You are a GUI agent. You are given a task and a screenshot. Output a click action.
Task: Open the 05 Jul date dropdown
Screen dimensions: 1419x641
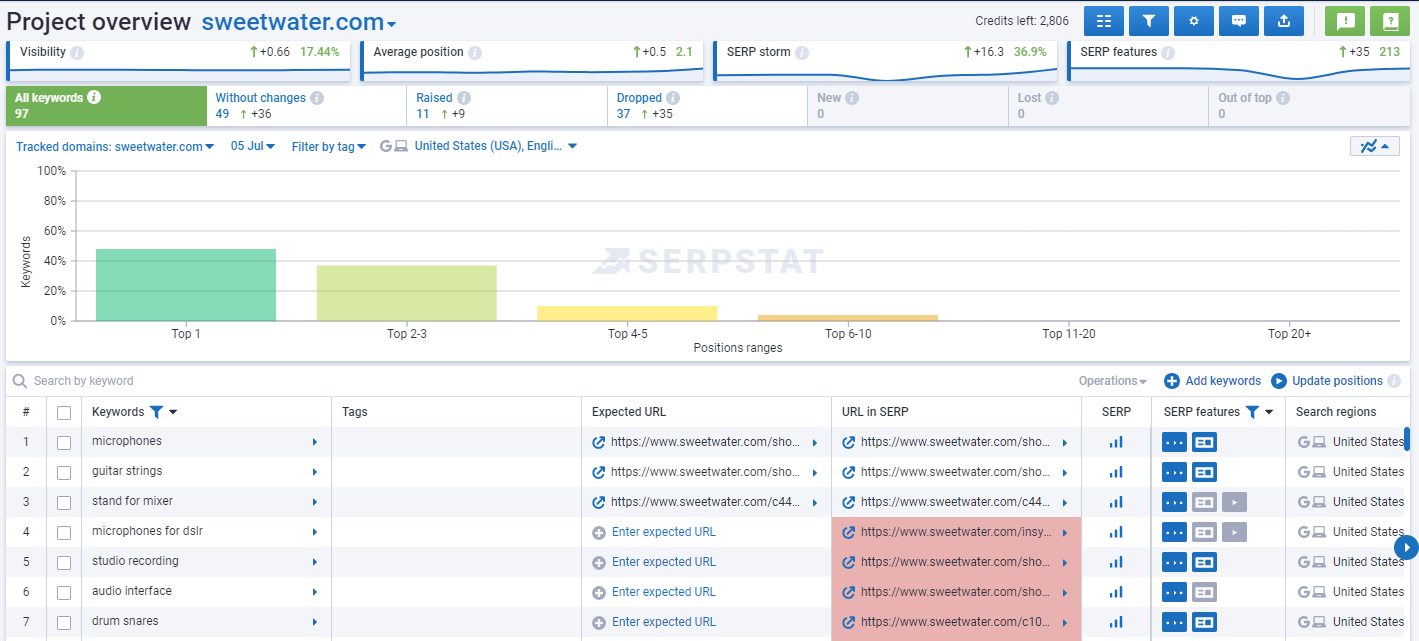(x=253, y=146)
